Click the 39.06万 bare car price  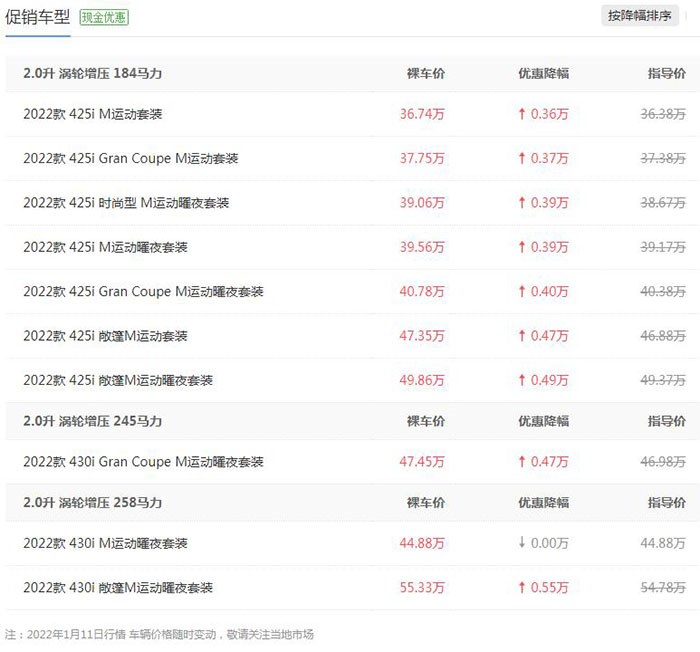[x=422, y=203]
